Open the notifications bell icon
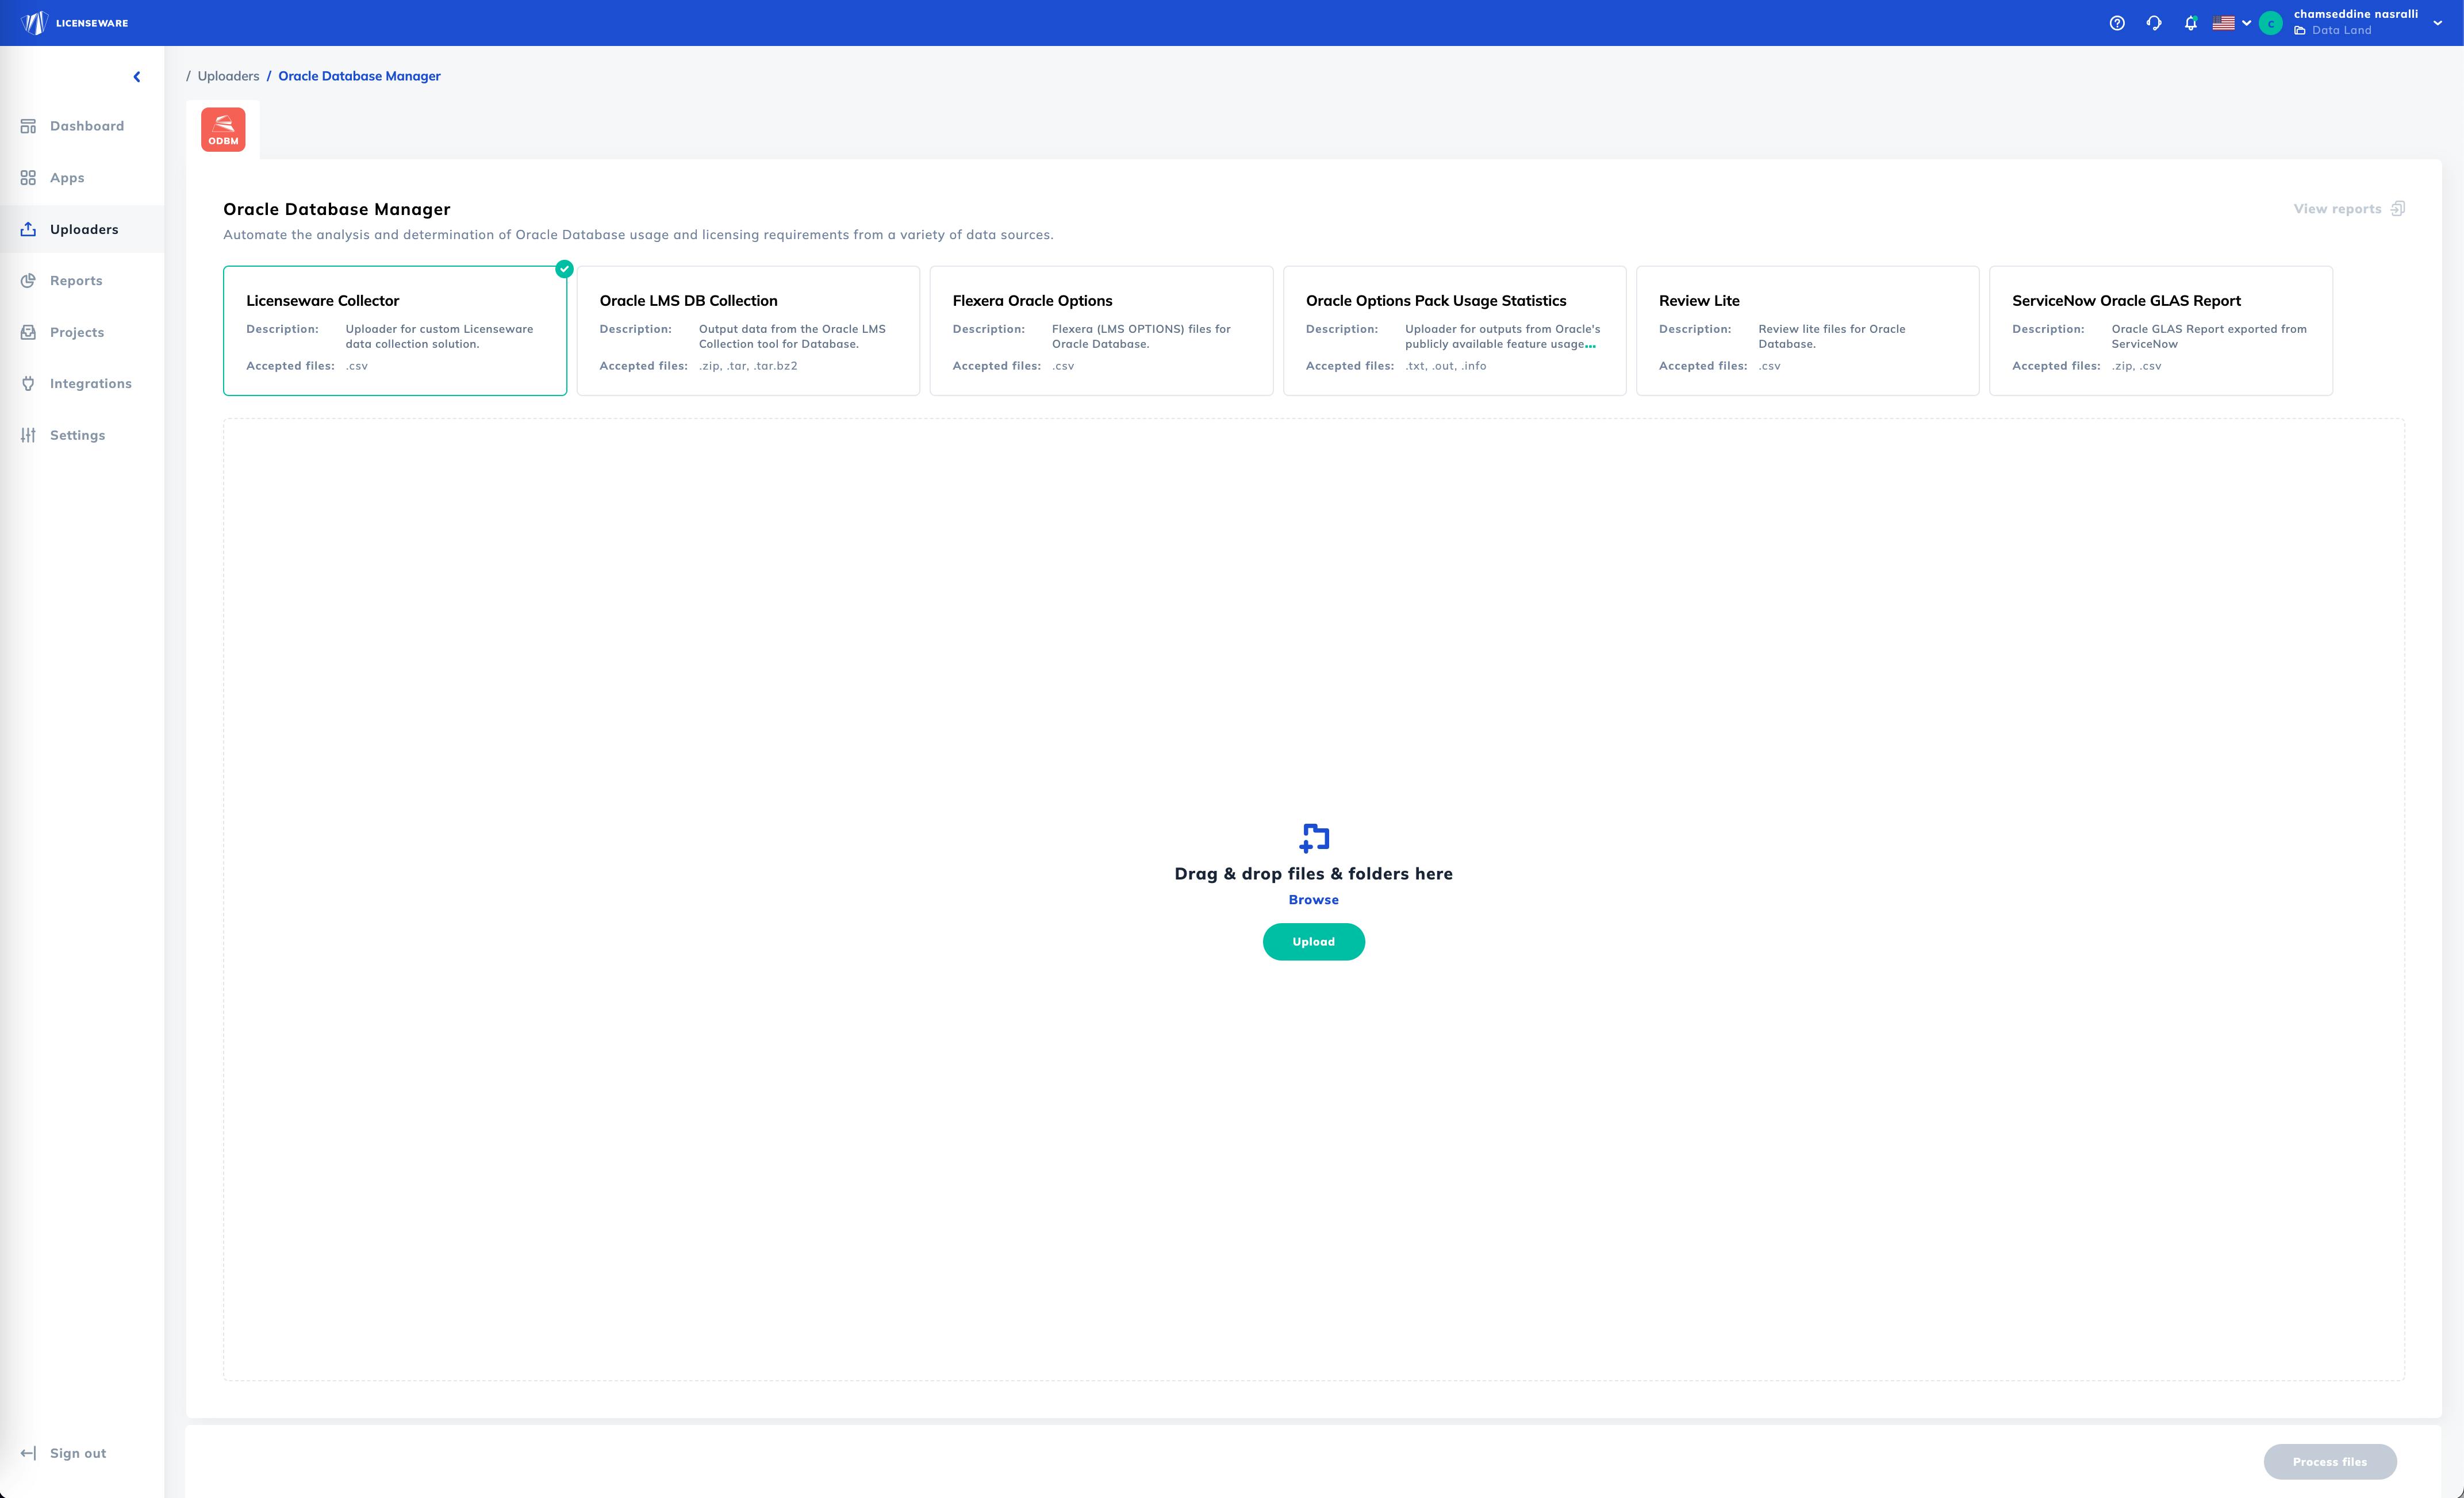The image size is (2464, 1498). tap(2191, 23)
